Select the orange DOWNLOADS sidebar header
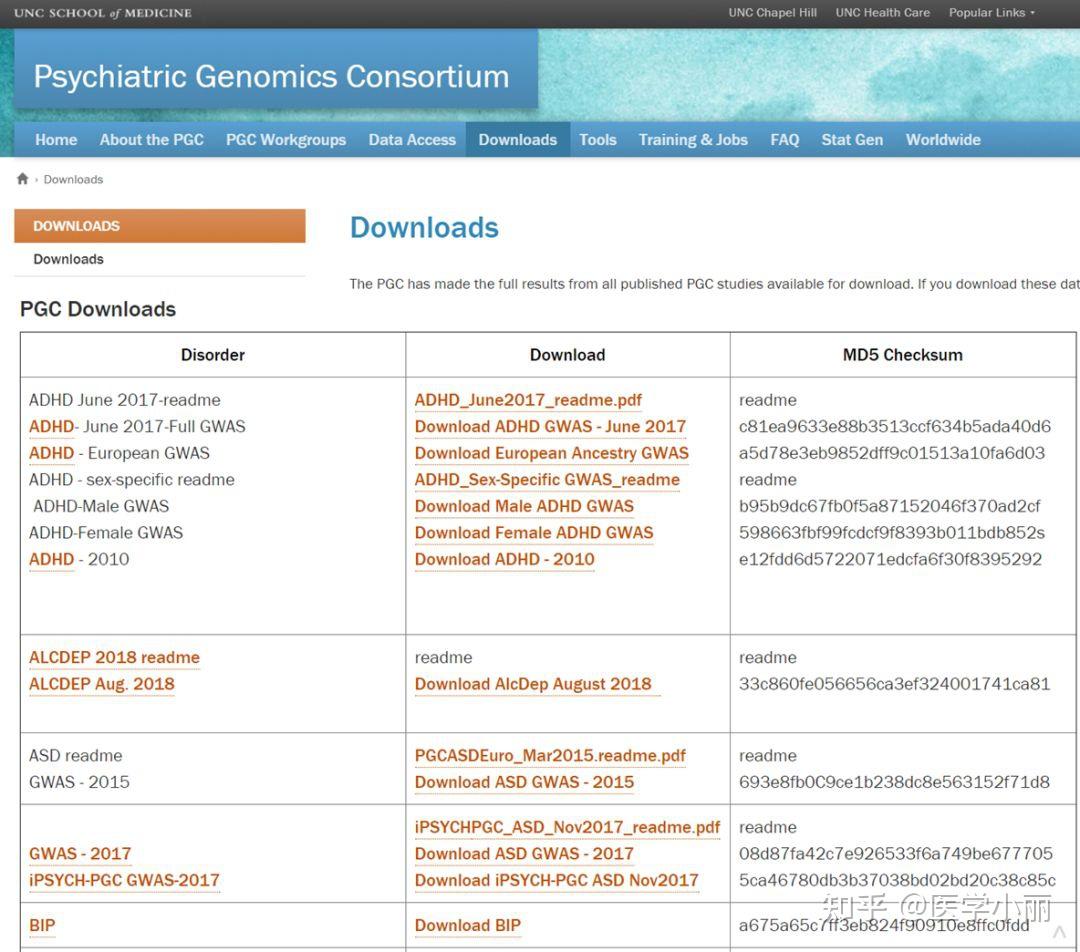The height and width of the screenshot is (952, 1080). coord(160,226)
